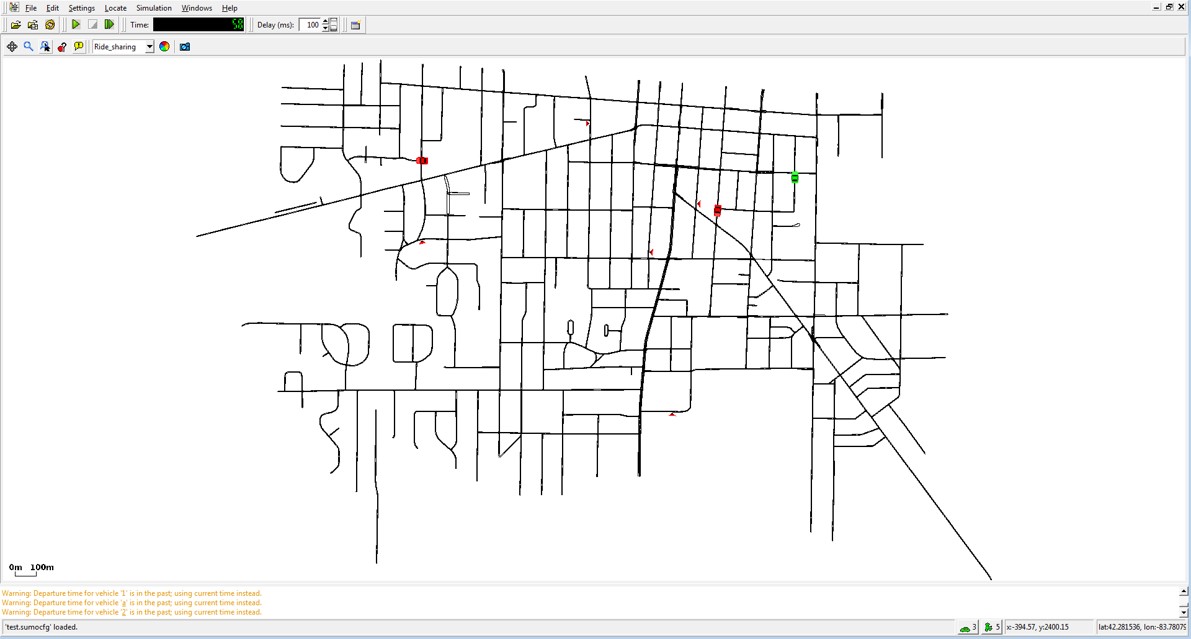The image size is (1191, 639).
Task: Open the Settings menu
Action: point(81,8)
